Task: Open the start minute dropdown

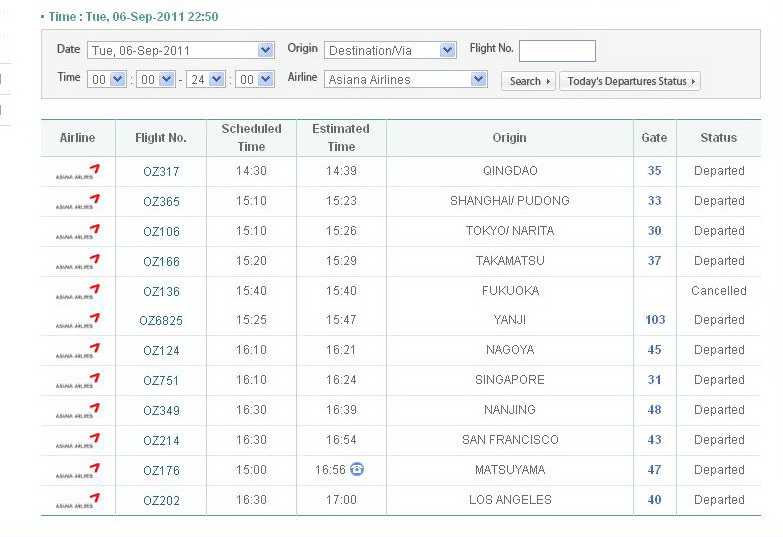Action: click(x=156, y=79)
